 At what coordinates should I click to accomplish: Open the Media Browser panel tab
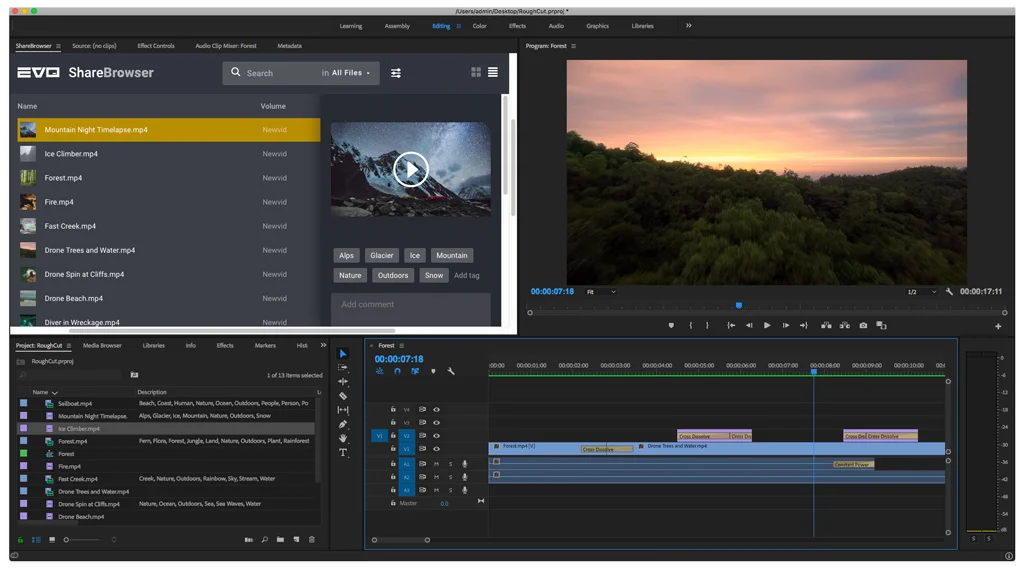click(x=102, y=346)
